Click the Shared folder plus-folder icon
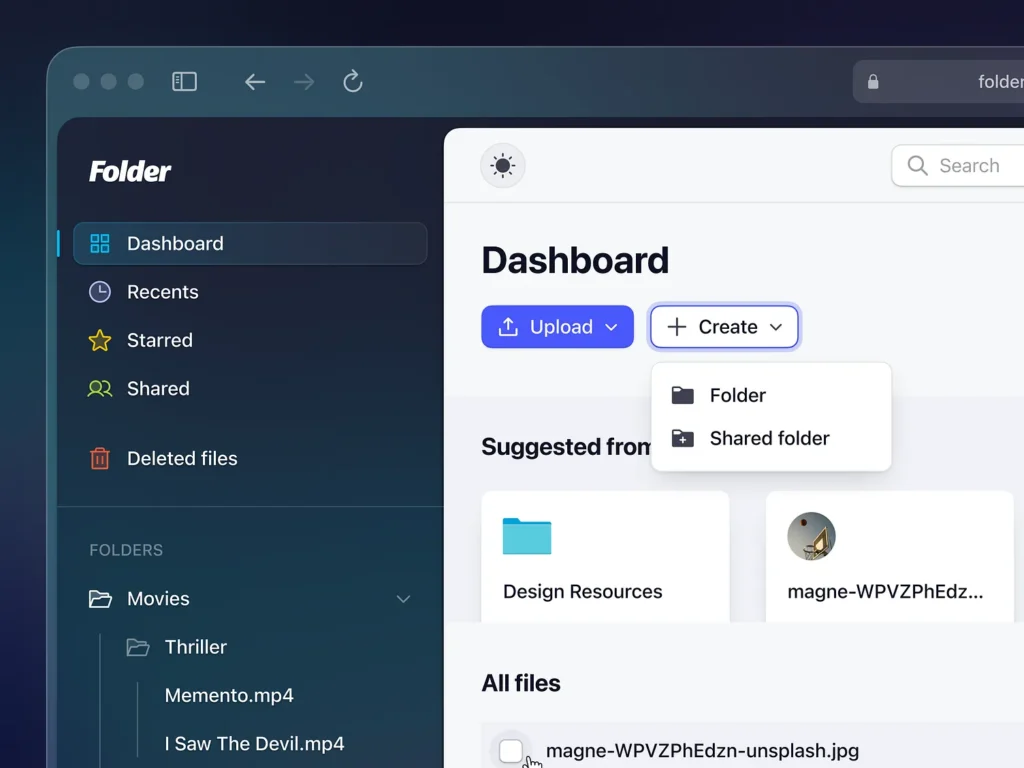 [x=682, y=438]
